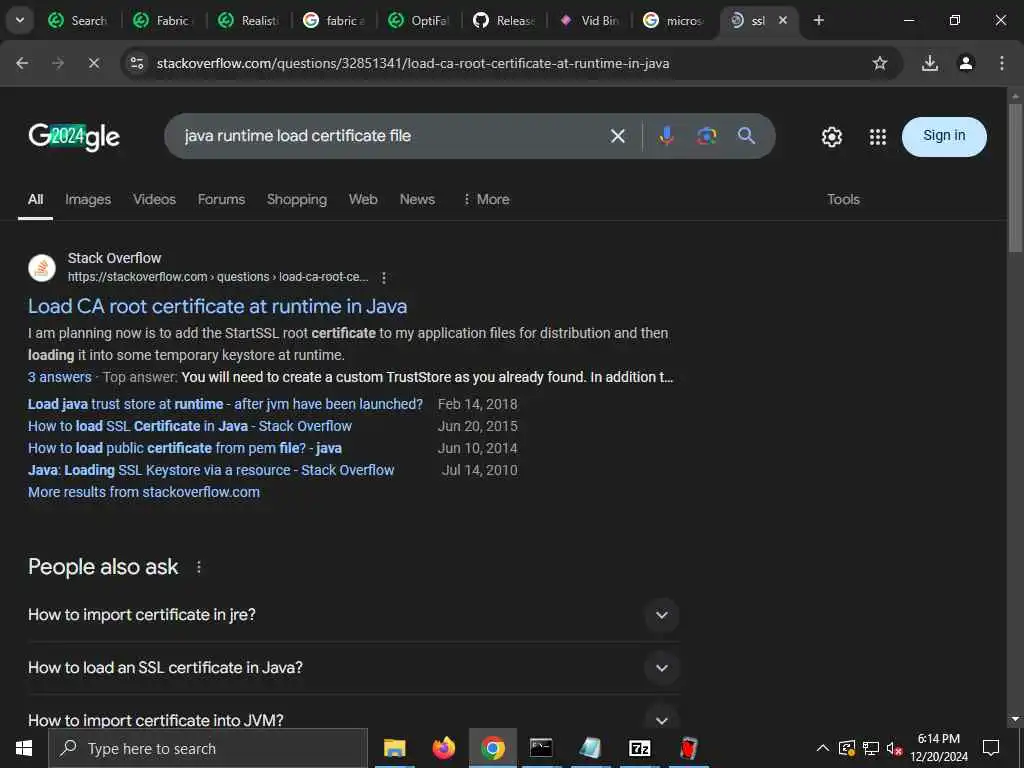The height and width of the screenshot is (768, 1024).
Task: Switch to the Fabric tab
Action: click(165, 21)
